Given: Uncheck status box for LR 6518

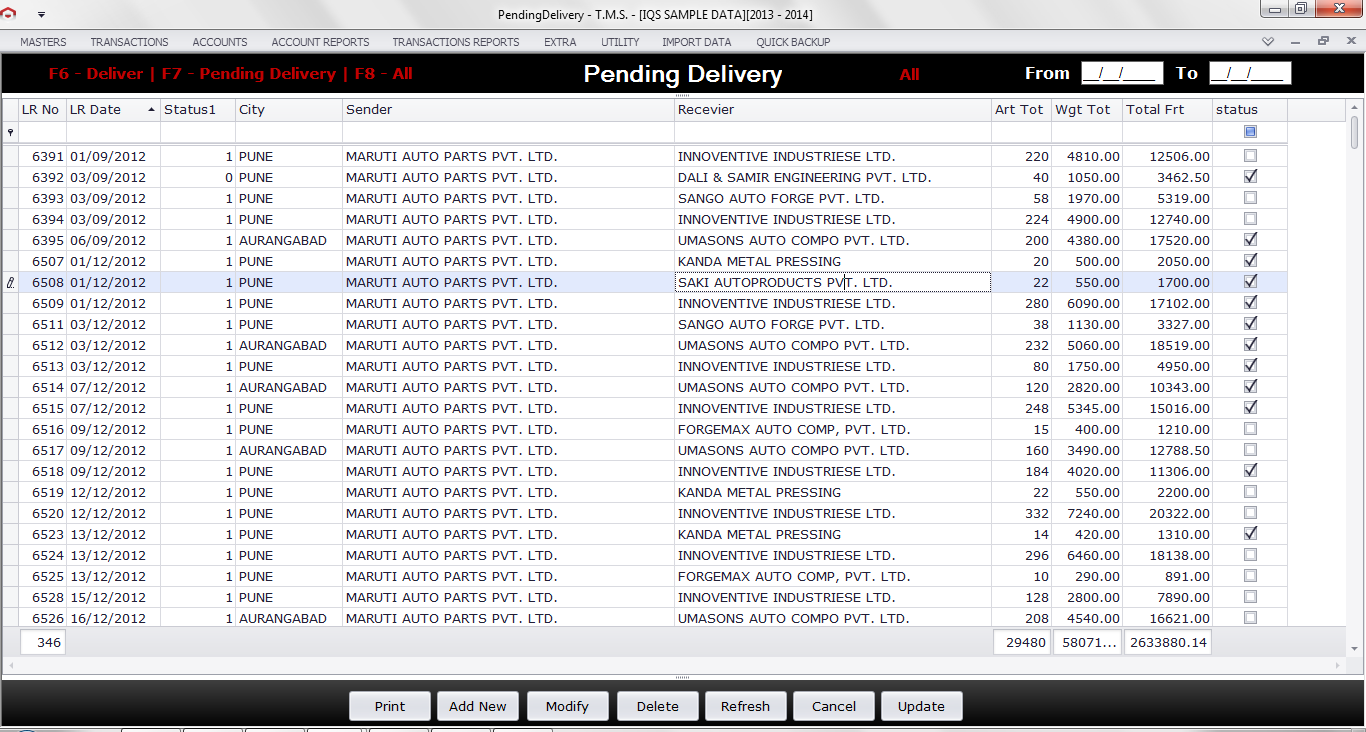Looking at the screenshot, I should coord(1250,471).
